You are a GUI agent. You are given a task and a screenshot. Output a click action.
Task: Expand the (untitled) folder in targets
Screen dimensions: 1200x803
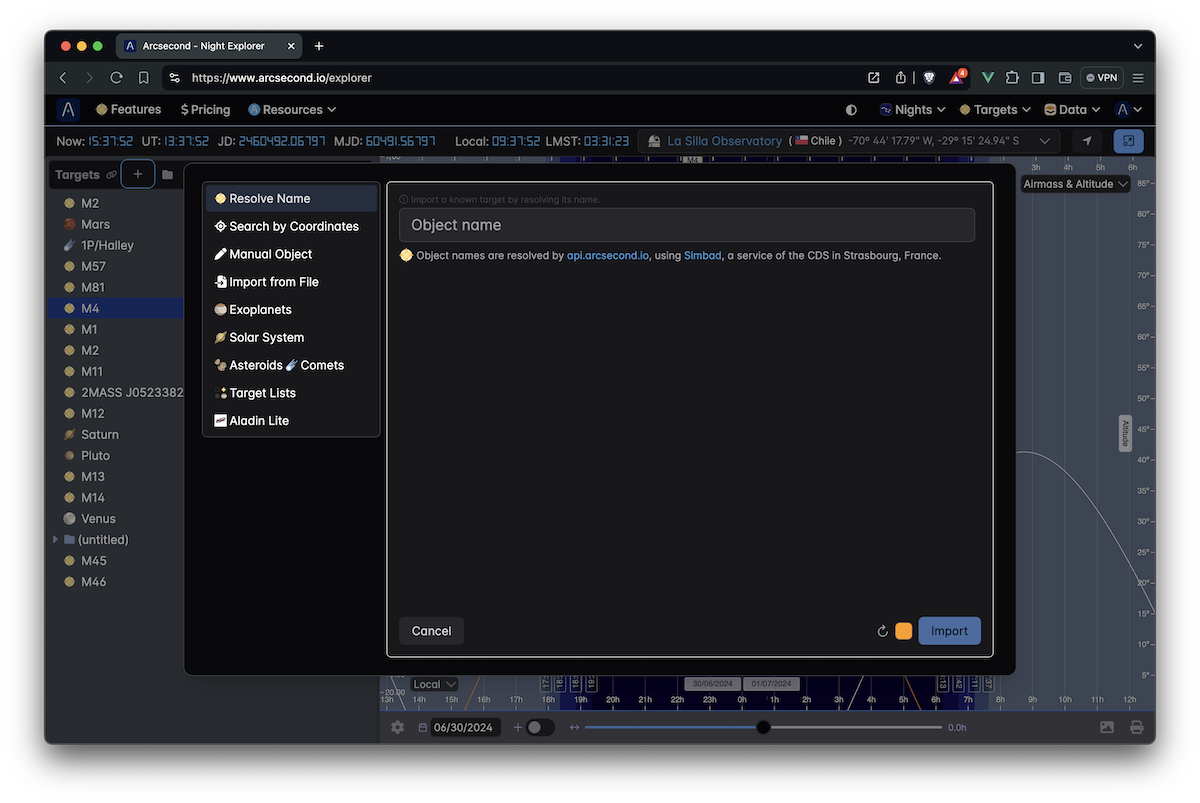pyautogui.click(x=56, y=540)
